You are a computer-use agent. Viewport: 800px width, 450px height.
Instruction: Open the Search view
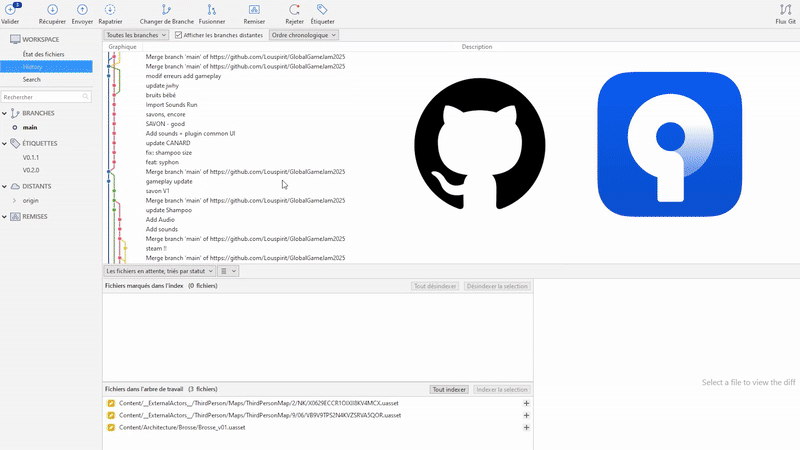tap(31, 80)
